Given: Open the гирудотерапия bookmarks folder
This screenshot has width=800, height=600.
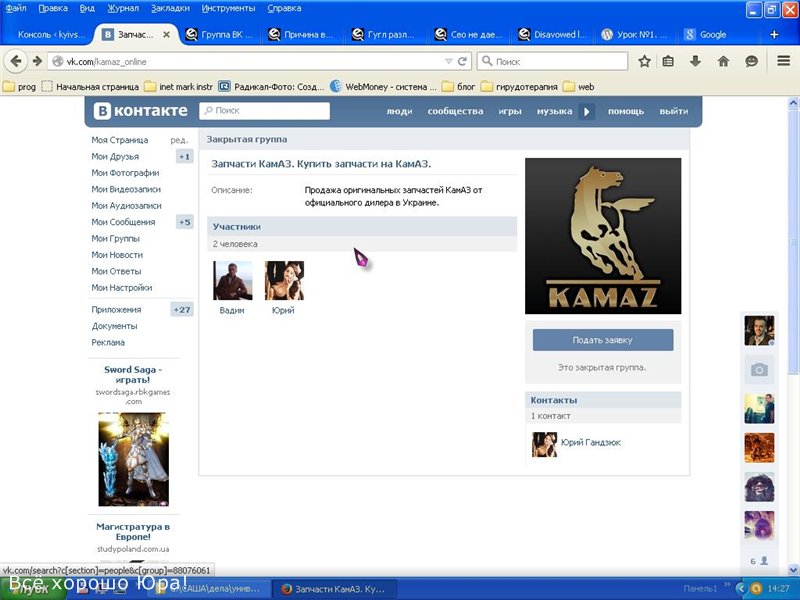Looking at the screenshot, I should (x=519, y=87).
